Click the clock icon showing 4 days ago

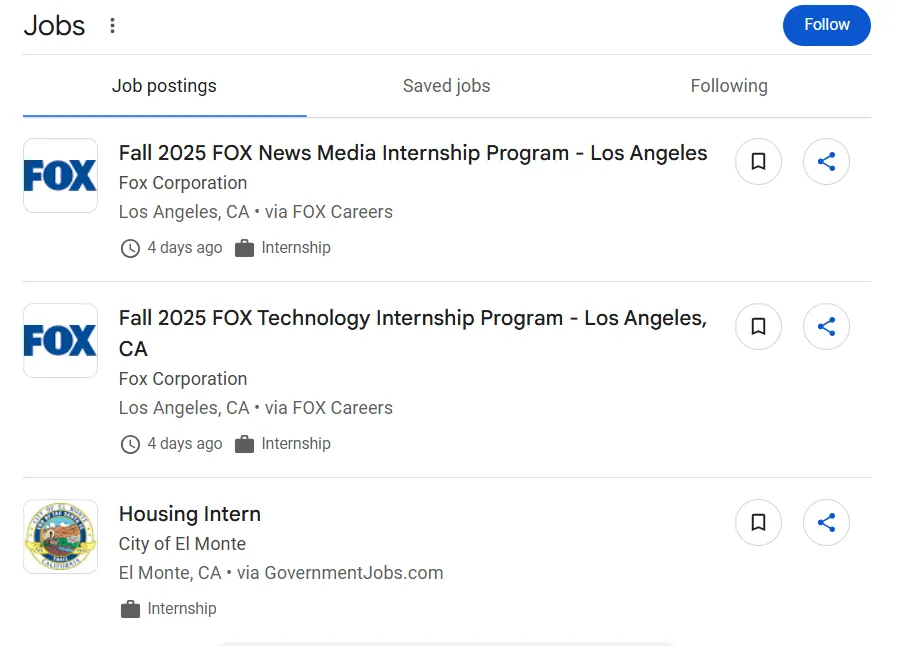click(130, 248)
